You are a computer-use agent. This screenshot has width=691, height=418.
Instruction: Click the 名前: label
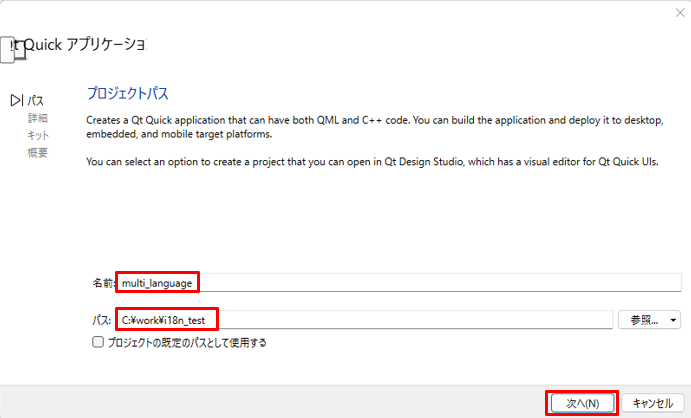tap(104, 283)
